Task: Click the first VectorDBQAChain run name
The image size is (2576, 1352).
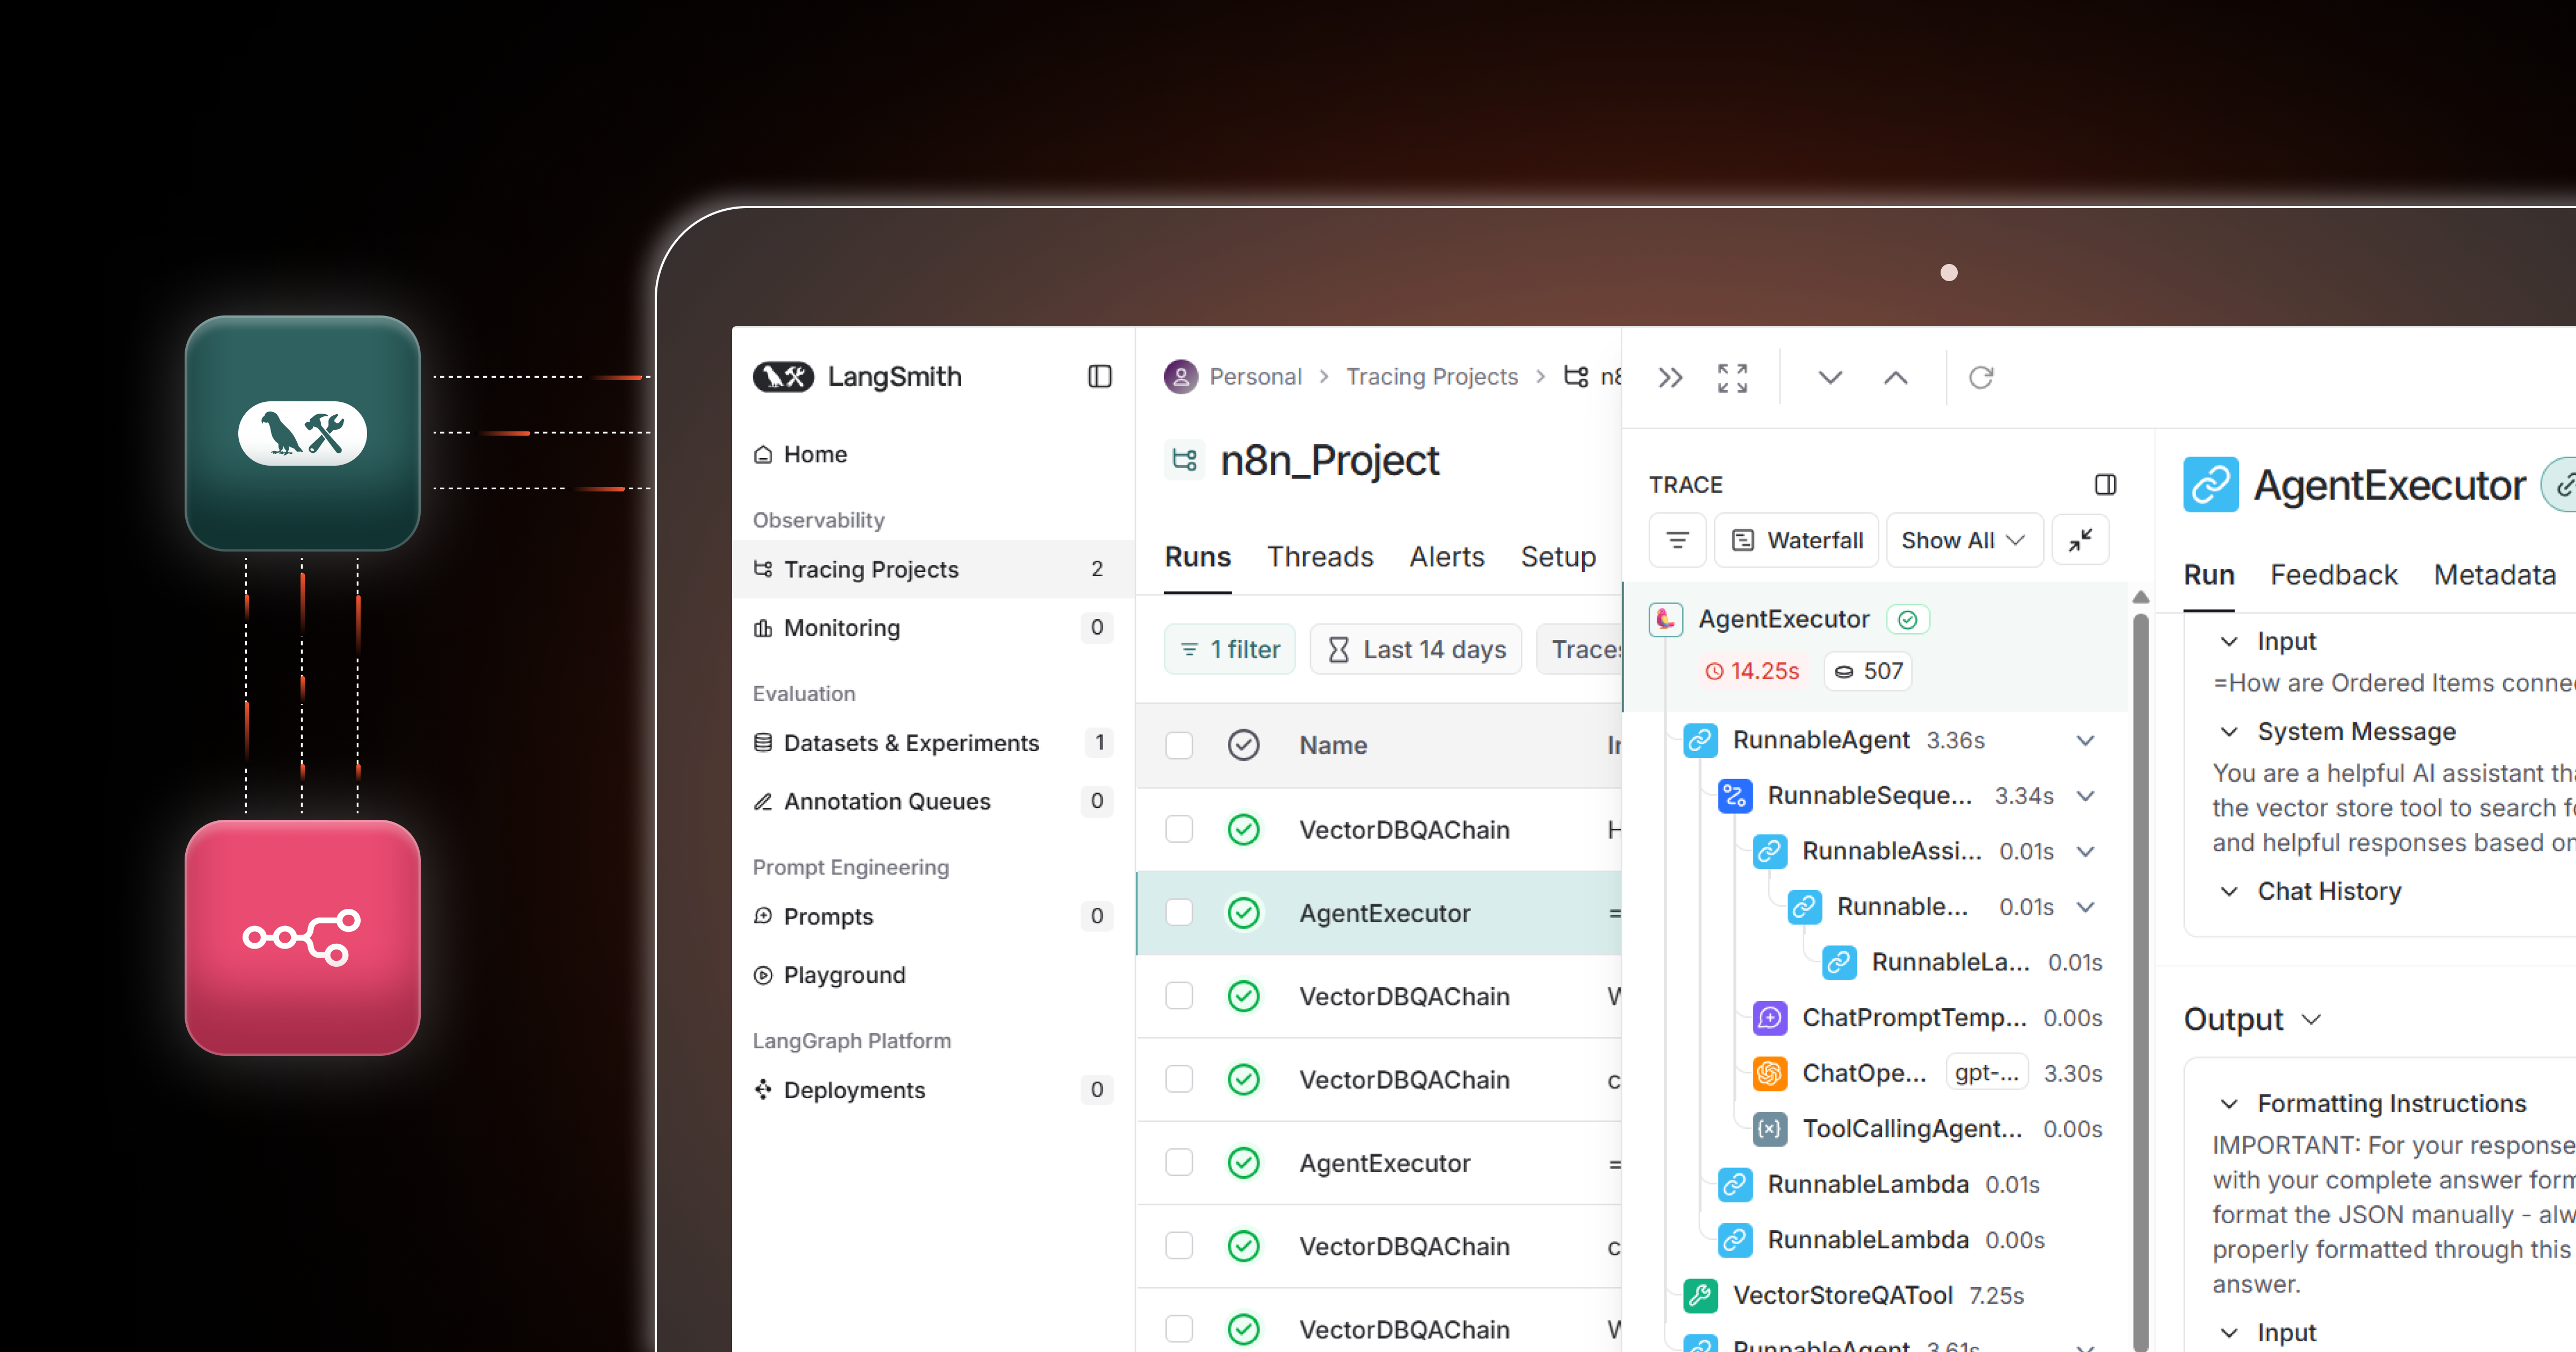Action: coord(1404,829)
